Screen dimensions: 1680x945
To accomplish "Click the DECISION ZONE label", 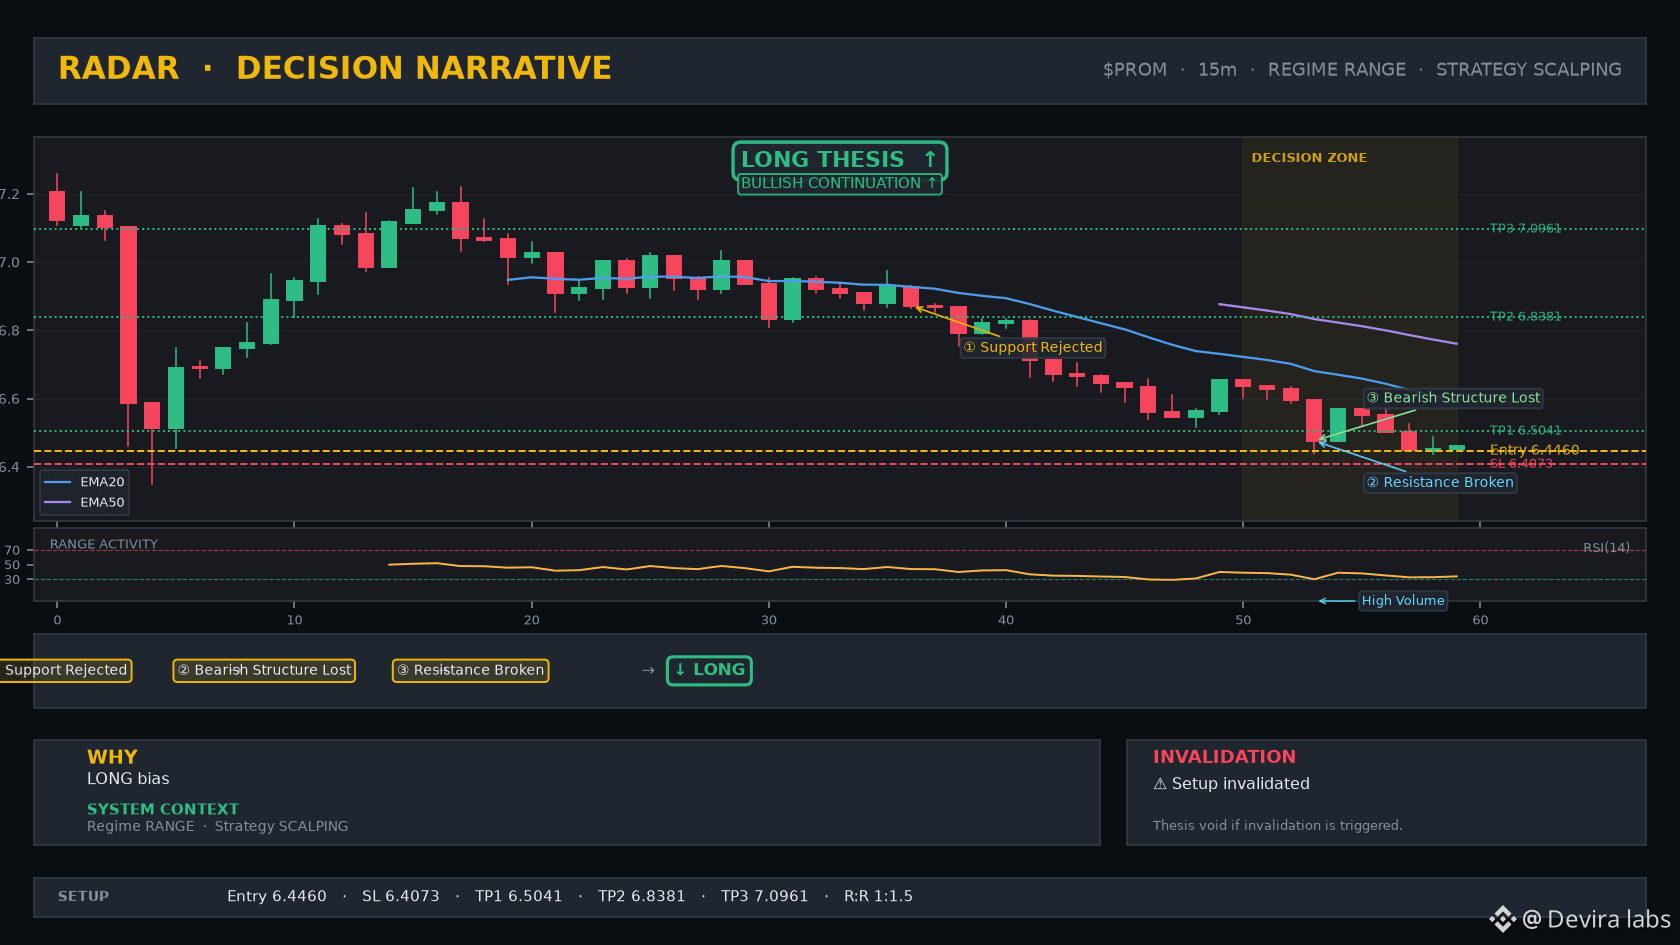I will [1308, 158].
